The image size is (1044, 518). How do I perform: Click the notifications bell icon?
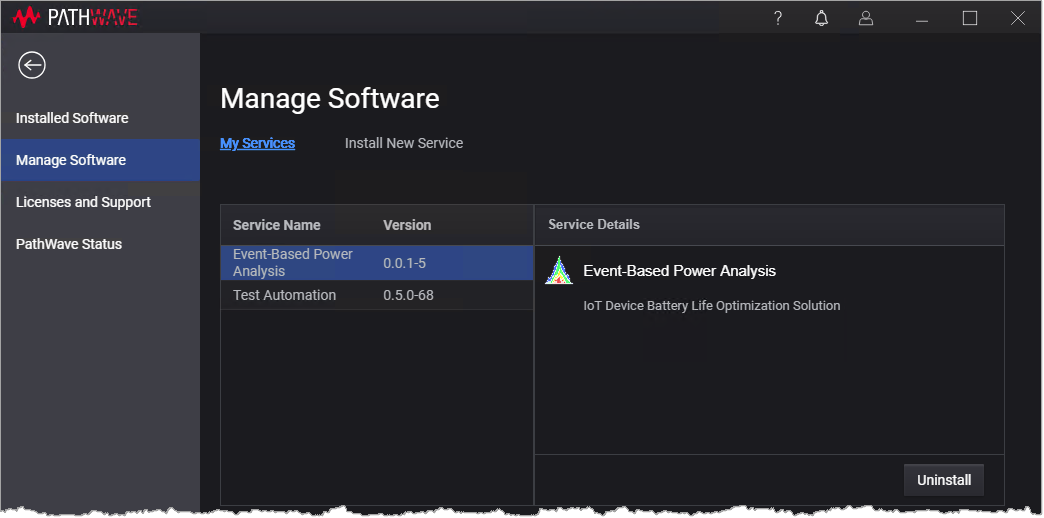822,18
